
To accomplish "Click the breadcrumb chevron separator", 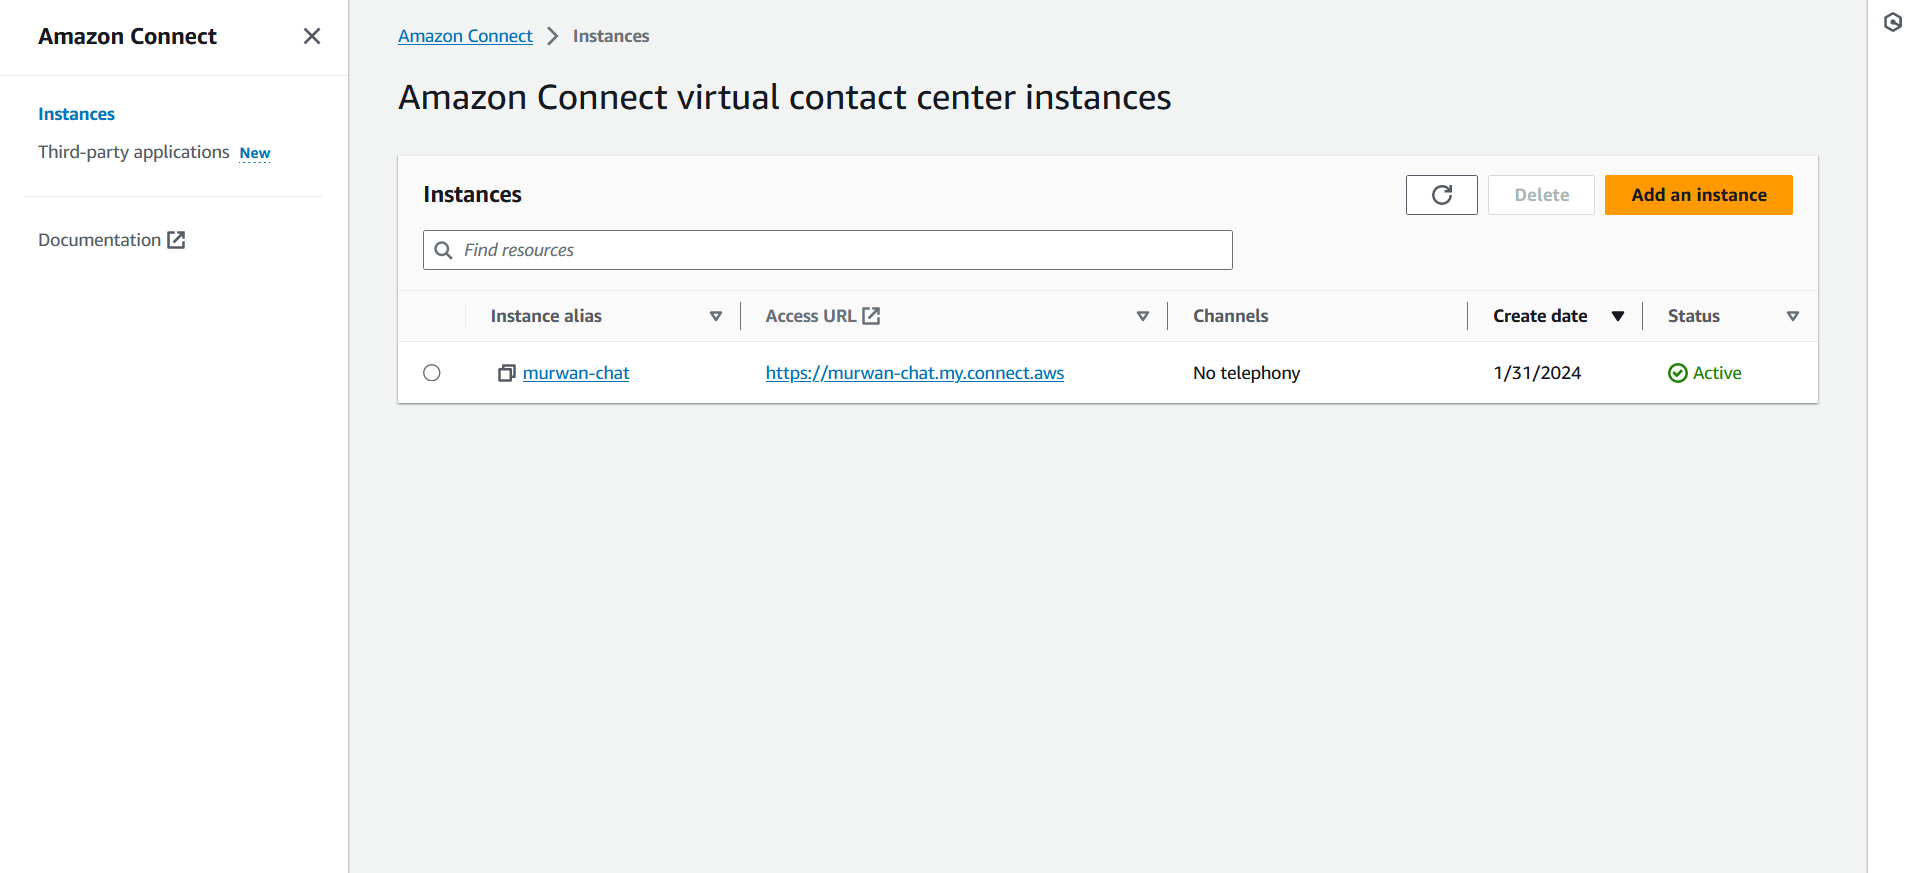I will [x=552, y=36].
